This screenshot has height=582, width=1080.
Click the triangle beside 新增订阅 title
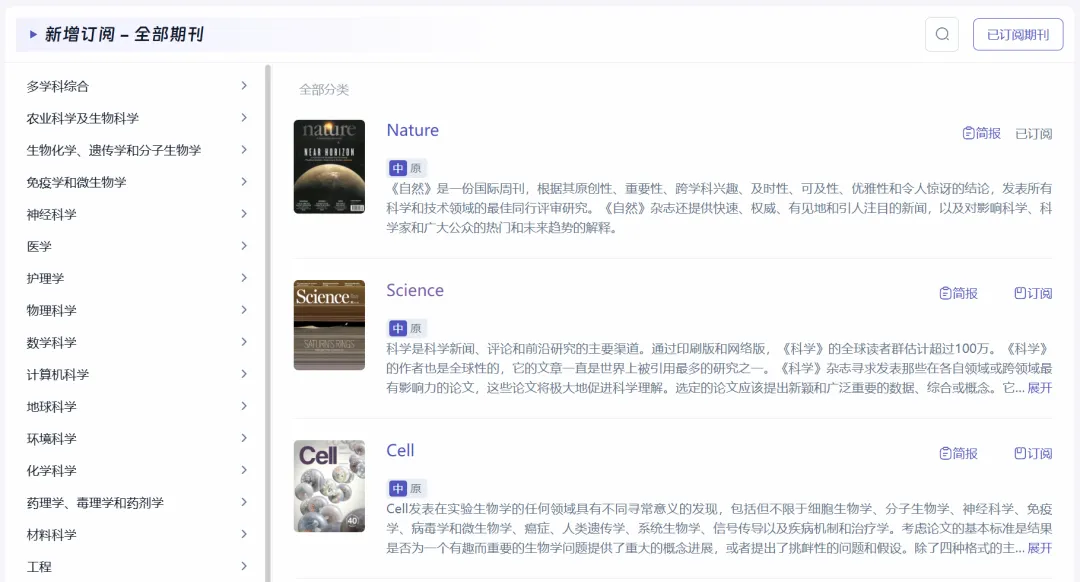[33, 34]
